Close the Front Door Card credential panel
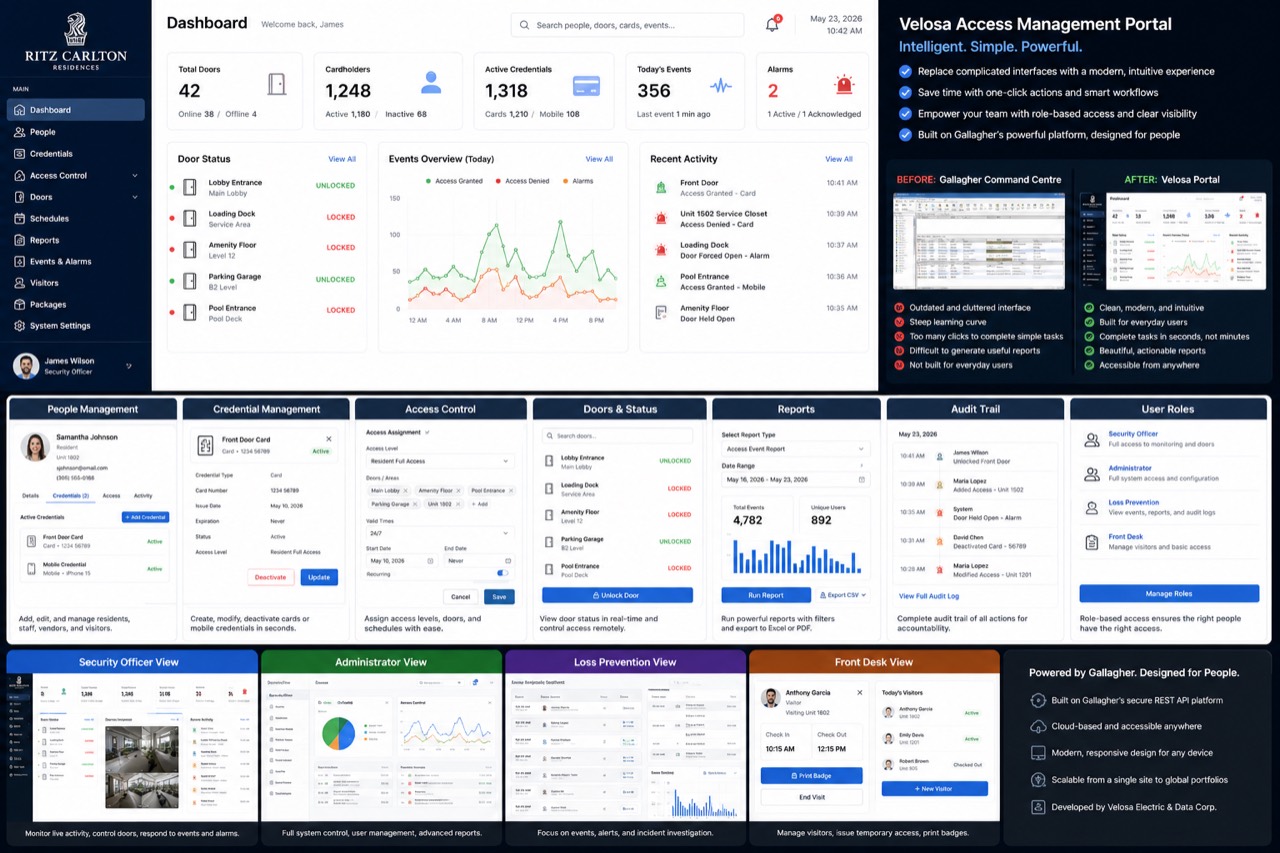The image size is (1280, 853). 329,439
